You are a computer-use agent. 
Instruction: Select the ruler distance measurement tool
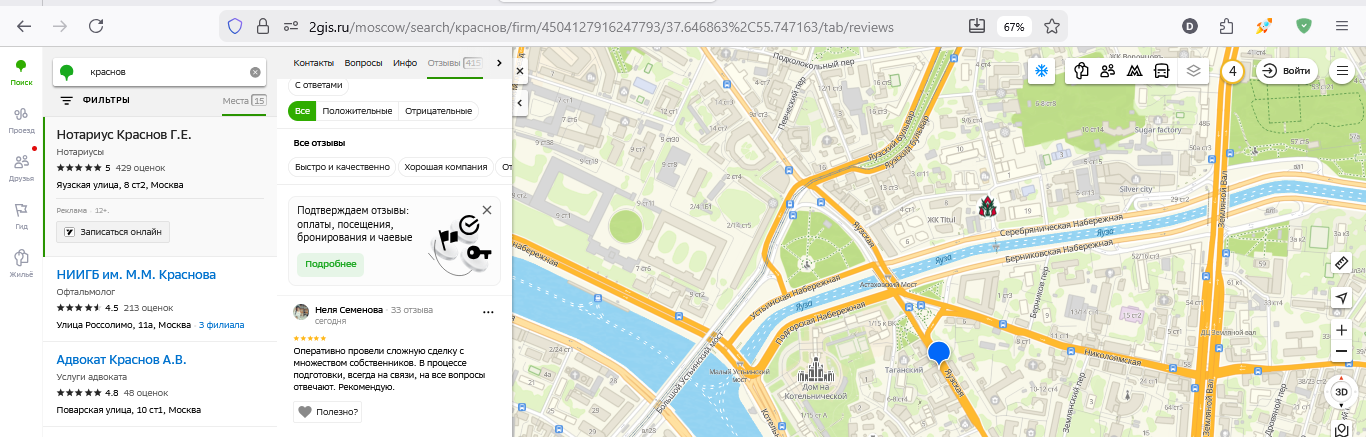pyautogui.click(x=1342, y=263)
